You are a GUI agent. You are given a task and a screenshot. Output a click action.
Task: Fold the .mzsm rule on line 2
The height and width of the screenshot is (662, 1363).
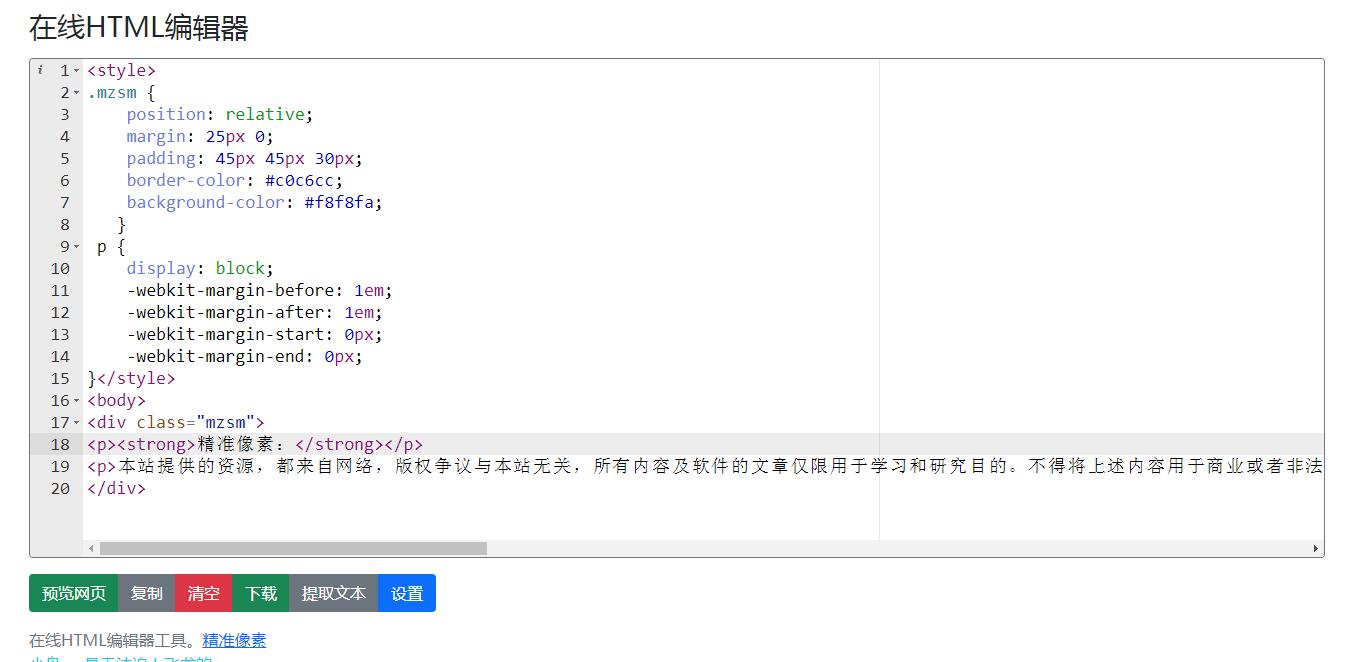[x=77, y=93]
